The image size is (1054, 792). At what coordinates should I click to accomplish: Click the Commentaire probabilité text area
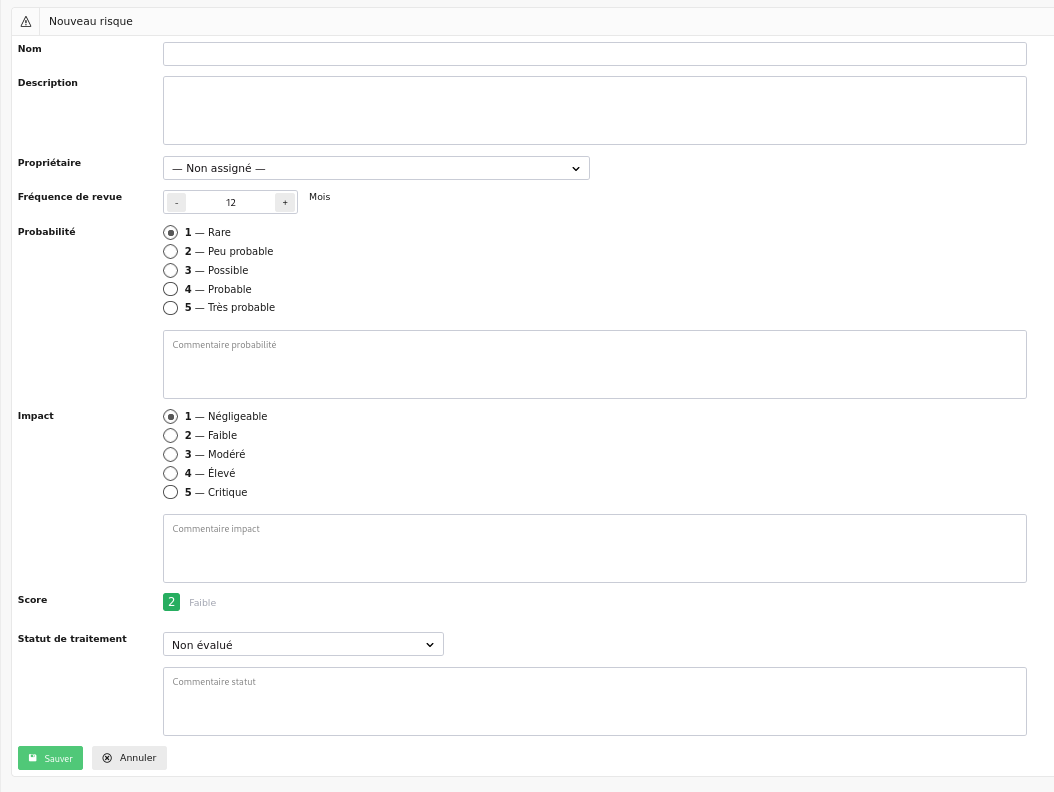pos(594,365)
